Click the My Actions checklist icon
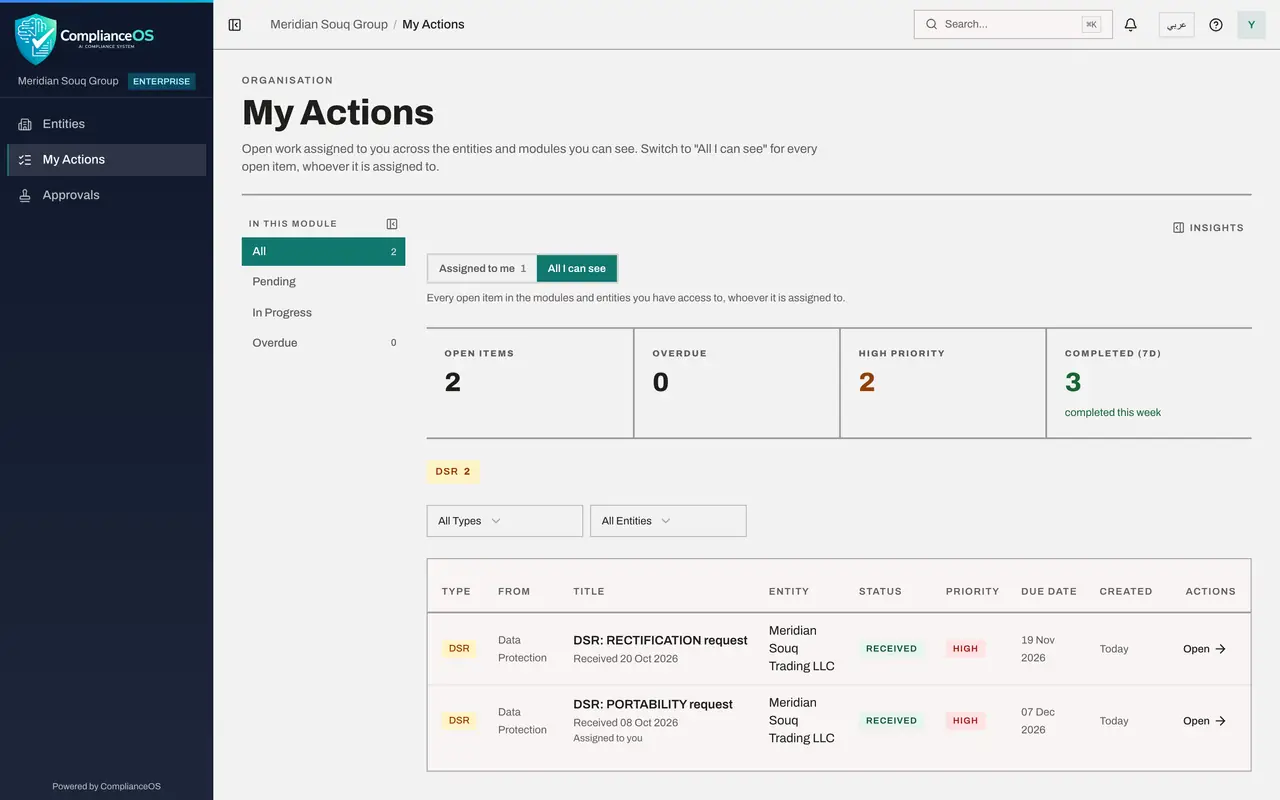The image size is (1280, 800). (x=25, y=160)
